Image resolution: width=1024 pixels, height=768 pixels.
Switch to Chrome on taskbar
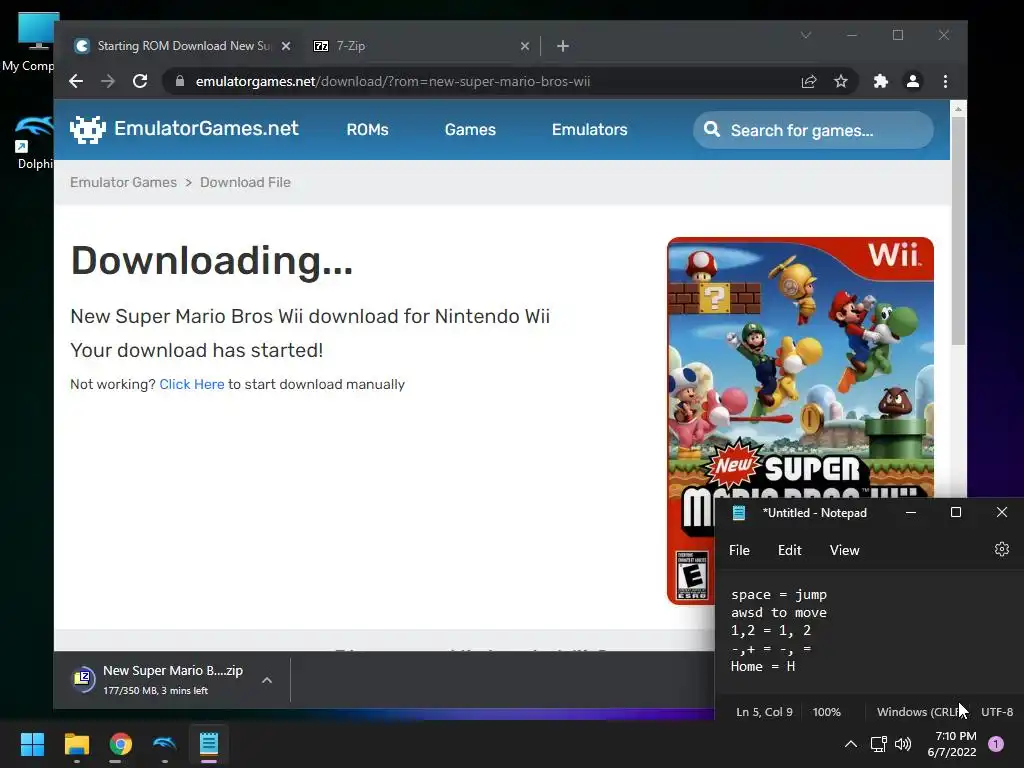point(120,744)
